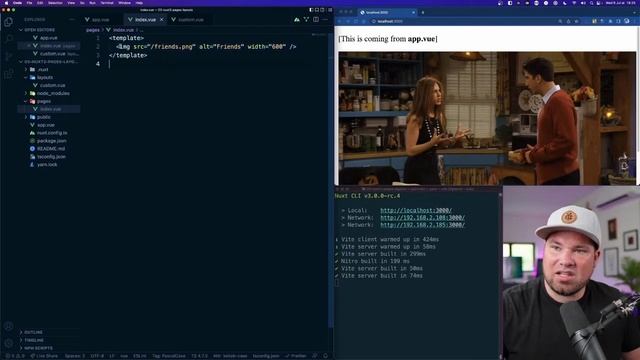Click the pages breadcrumb above the editor

[x=93, y=30]
